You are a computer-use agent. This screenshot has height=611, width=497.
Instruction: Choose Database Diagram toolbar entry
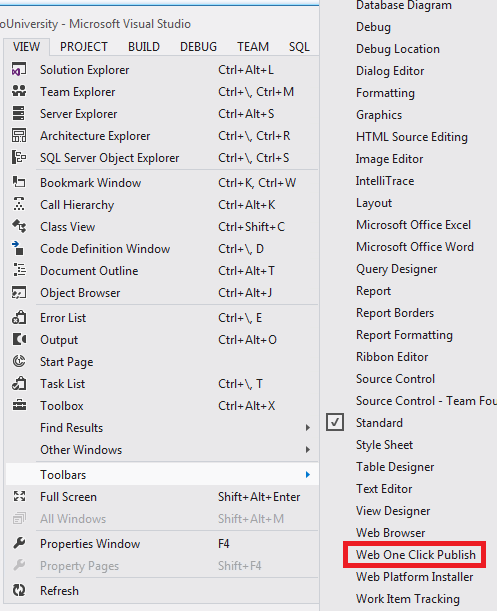[403, 5]
